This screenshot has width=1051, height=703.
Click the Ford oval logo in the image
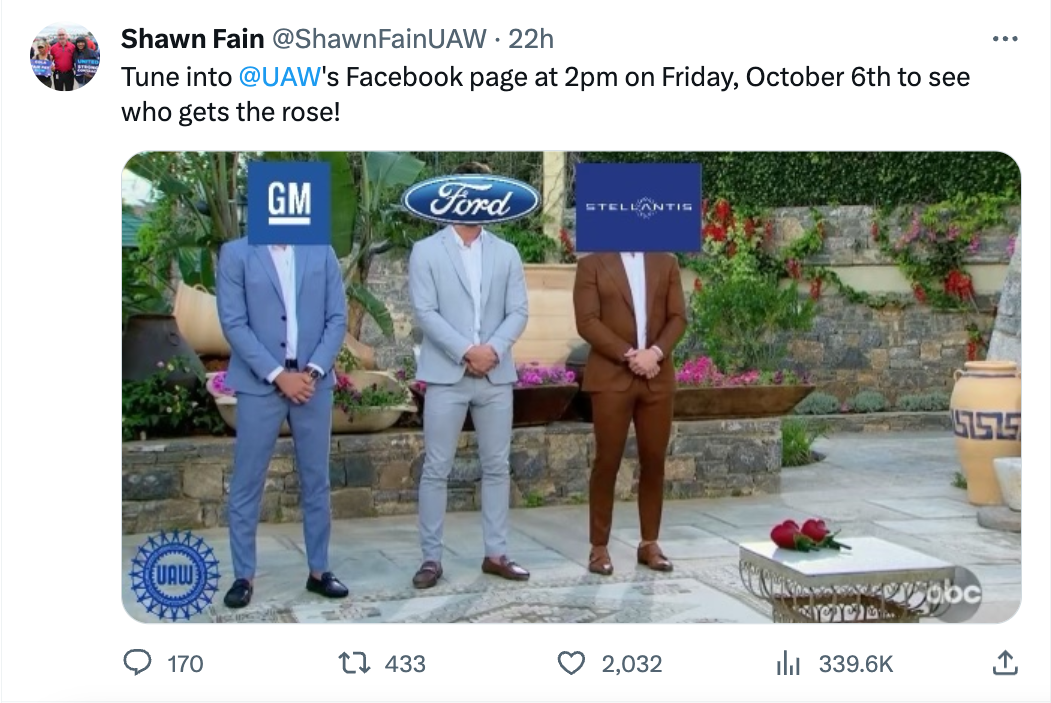[471, 199]
